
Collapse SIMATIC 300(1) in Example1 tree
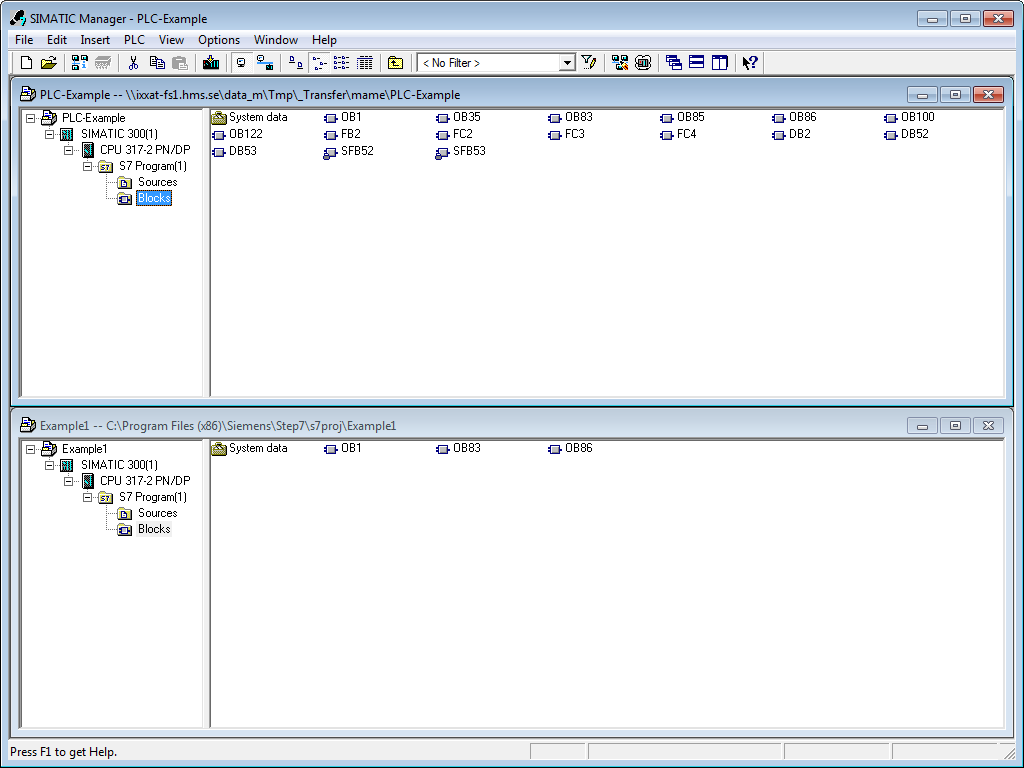[50, 466]
